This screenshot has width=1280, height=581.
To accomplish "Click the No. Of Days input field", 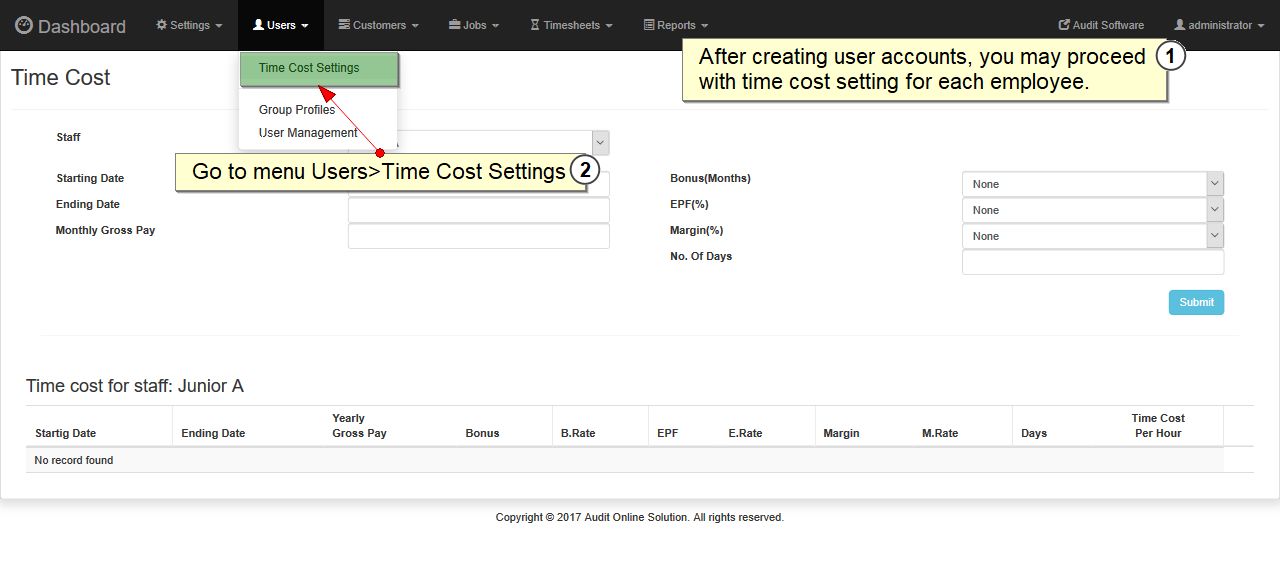I will [x=1092, y=262].
